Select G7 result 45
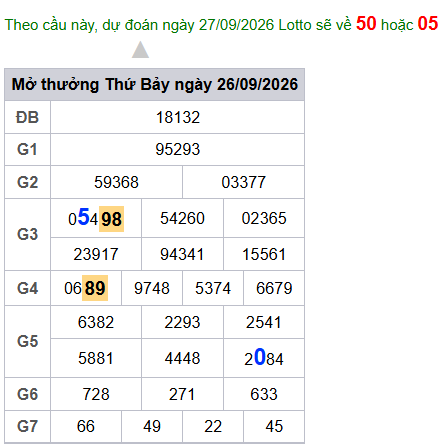 [274, 426]
